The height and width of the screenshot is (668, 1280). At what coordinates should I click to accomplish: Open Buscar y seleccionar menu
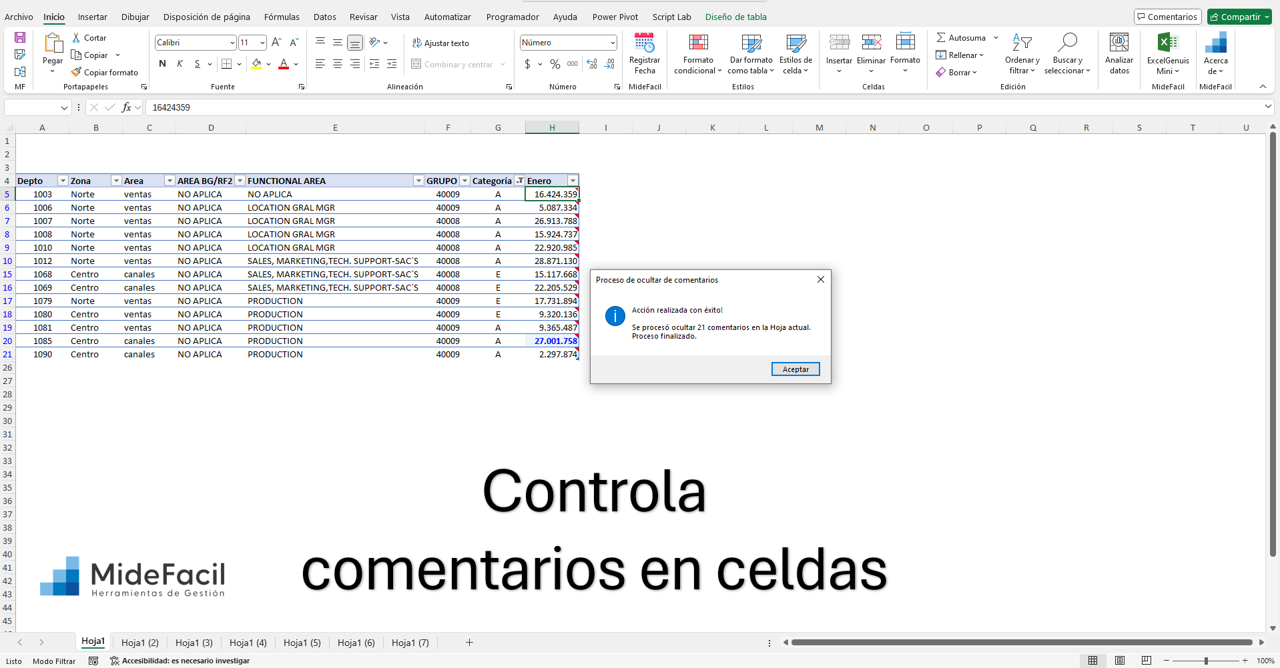pos(1067,53)
